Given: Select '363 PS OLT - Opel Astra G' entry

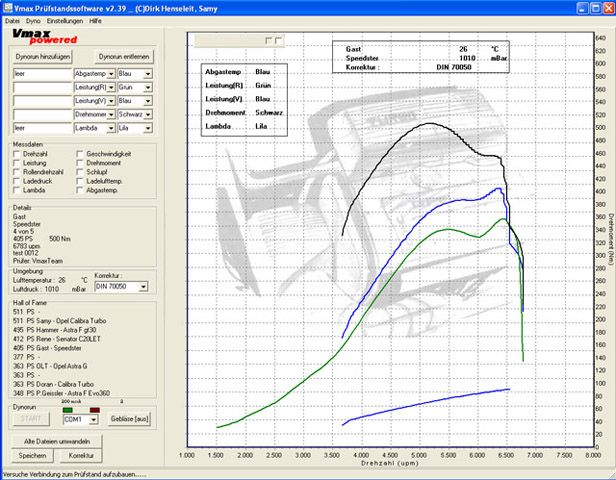Looking at the screenshot, I should pyautogui.click(x=50, y=366).
